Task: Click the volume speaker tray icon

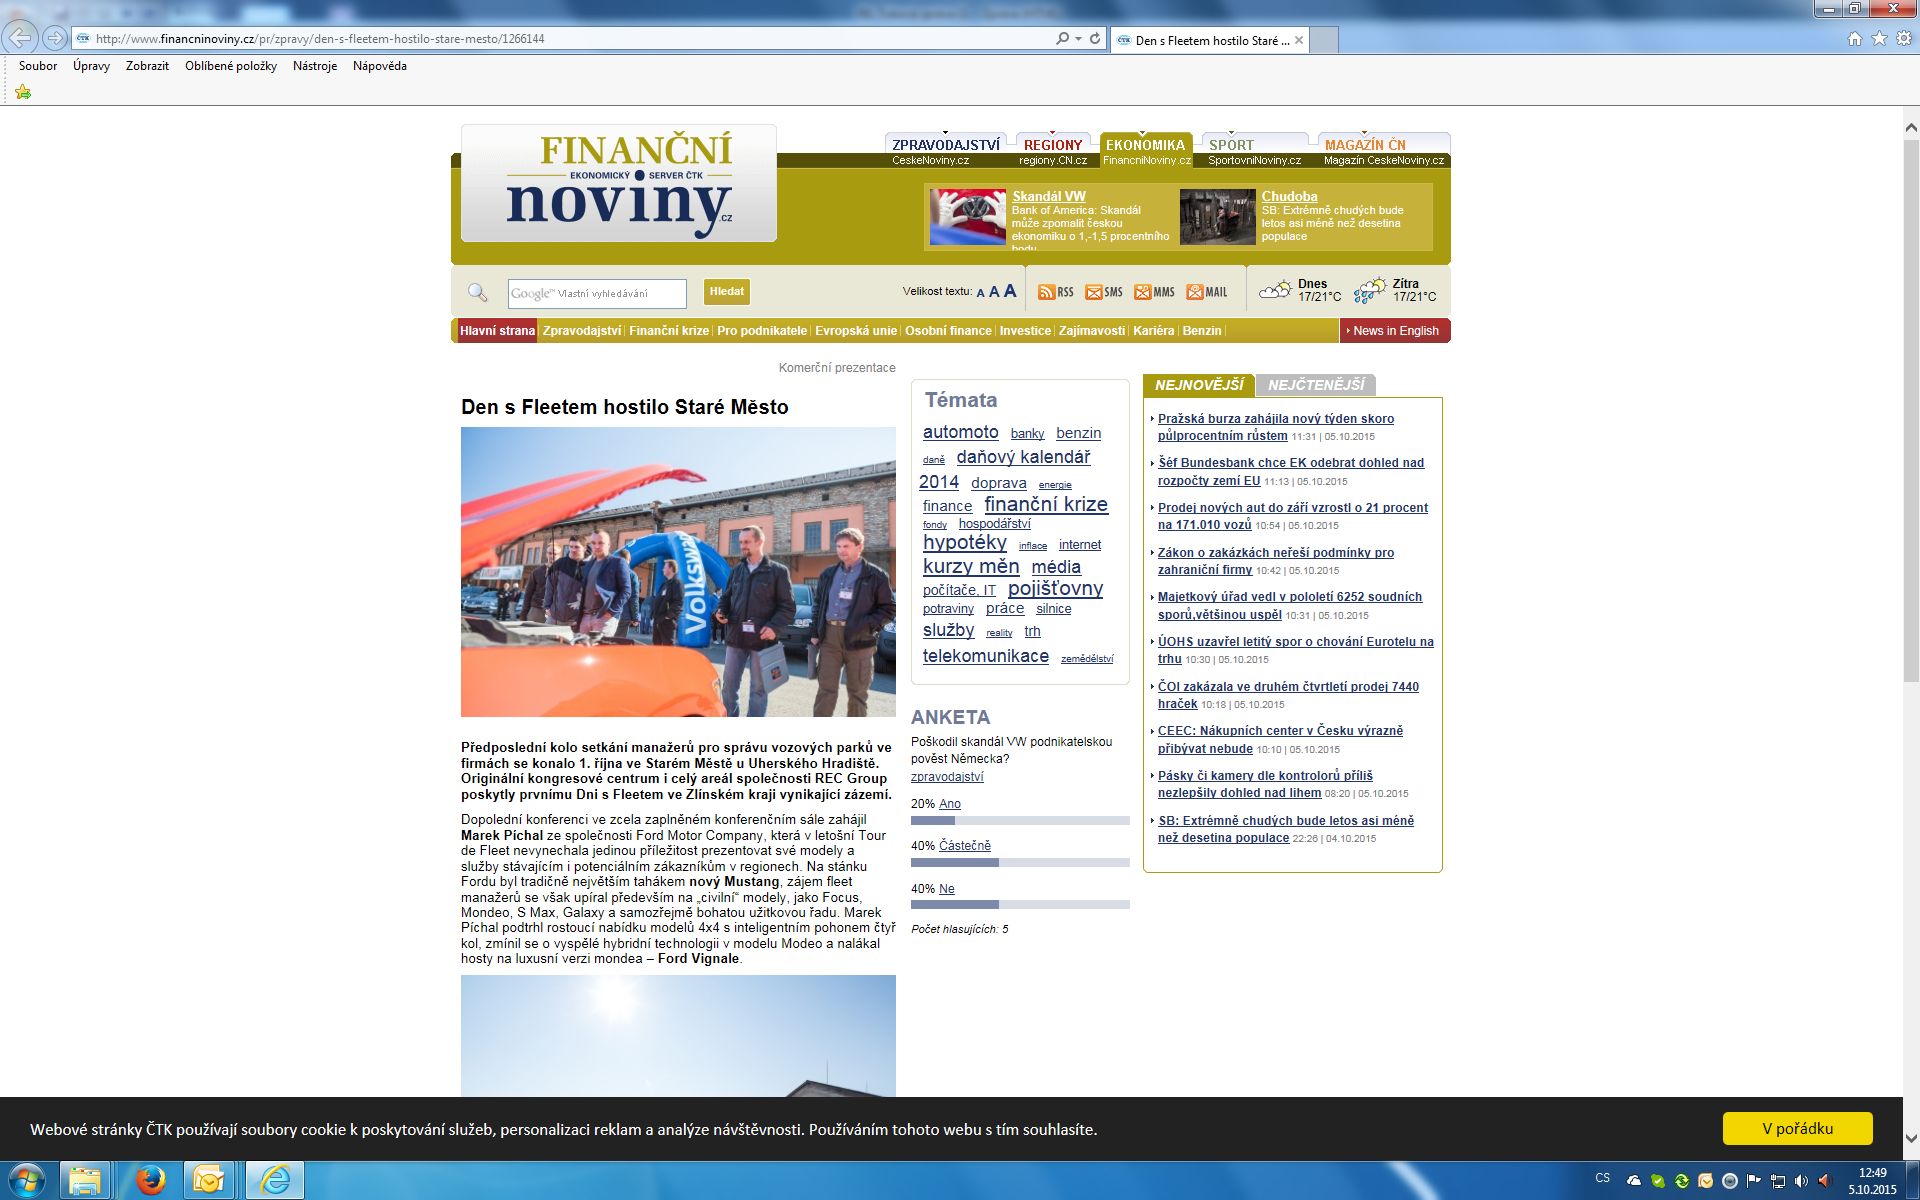Action: [x=1802, y=1181]
